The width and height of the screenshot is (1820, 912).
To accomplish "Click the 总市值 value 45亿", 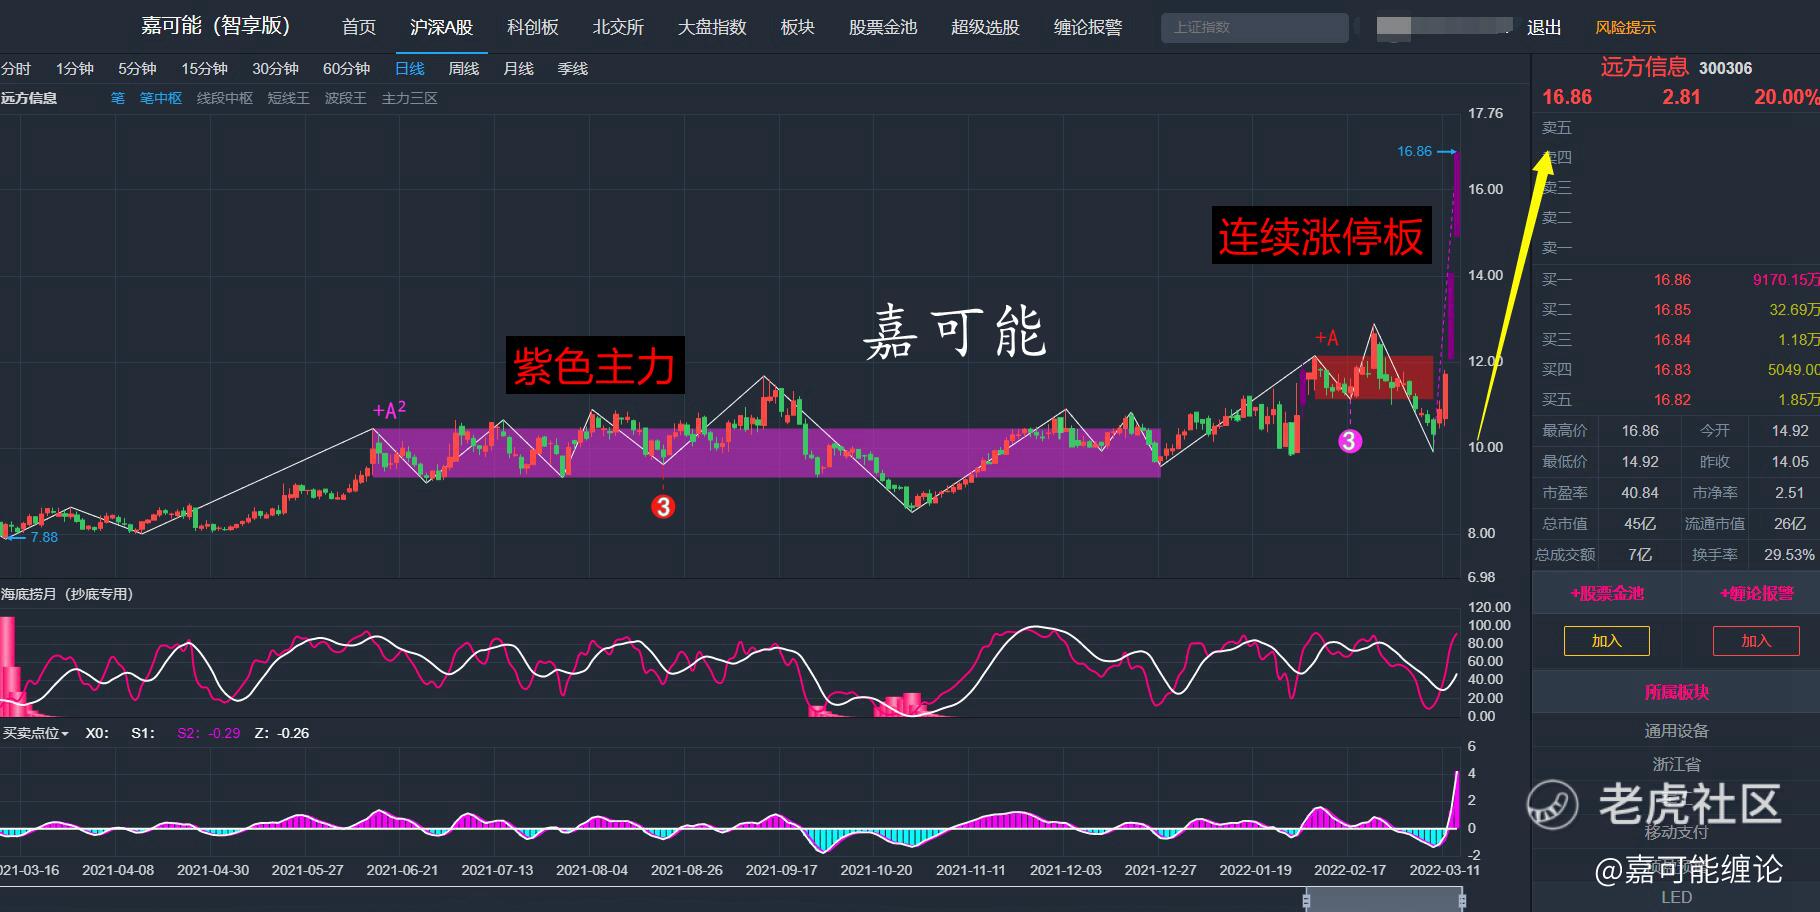I will click(1640, 524).
